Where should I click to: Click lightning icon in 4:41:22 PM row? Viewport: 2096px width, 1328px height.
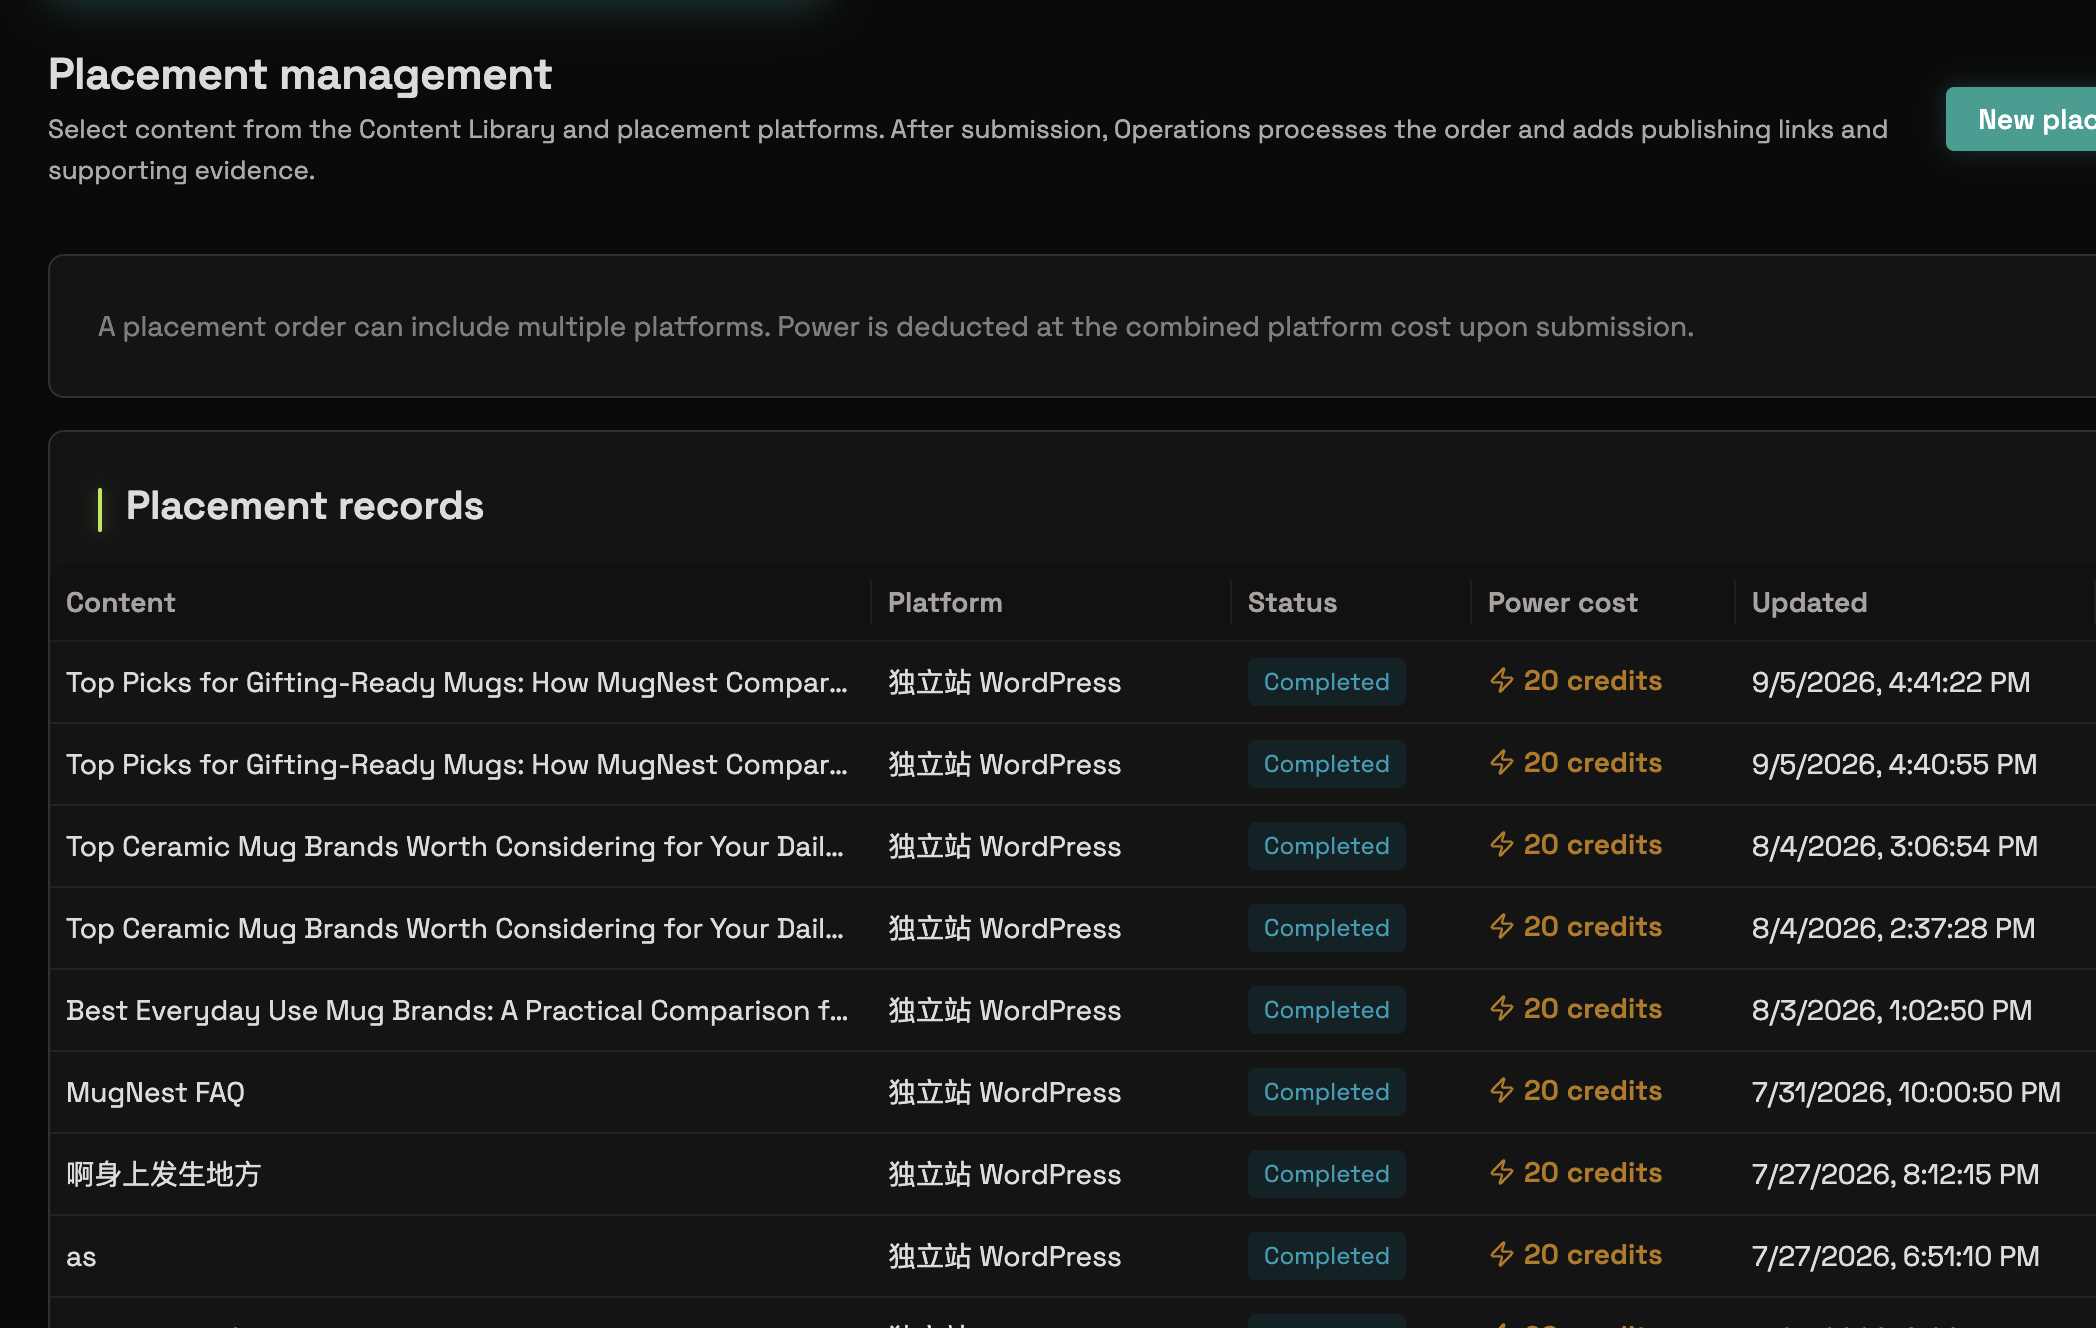1501,680
